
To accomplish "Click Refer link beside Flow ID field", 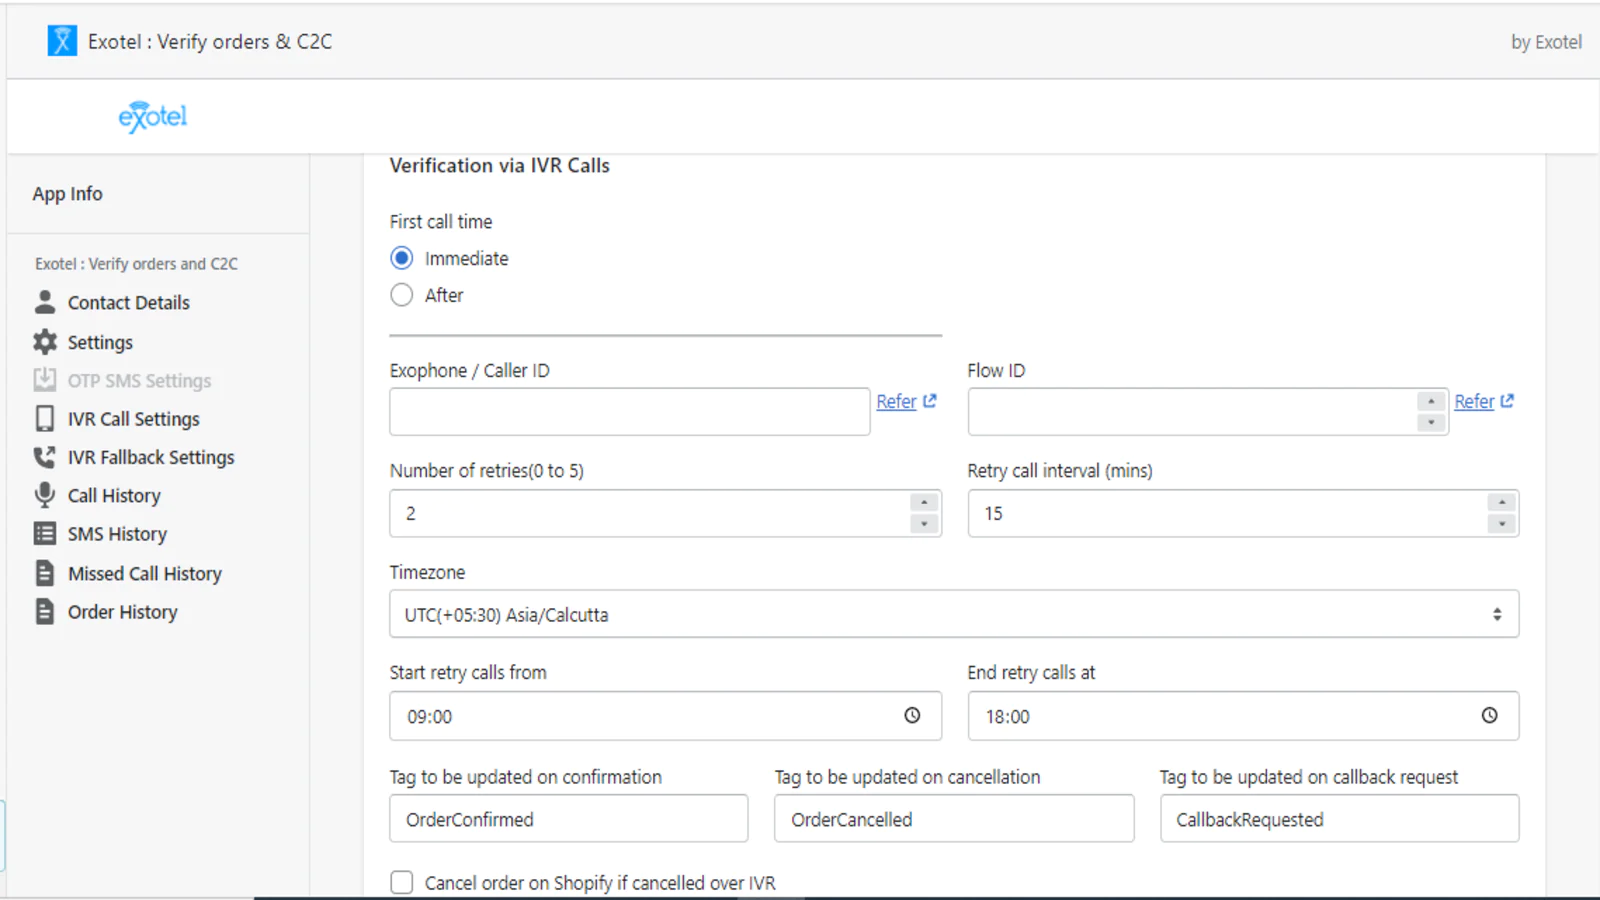I will pos(1474,401).
